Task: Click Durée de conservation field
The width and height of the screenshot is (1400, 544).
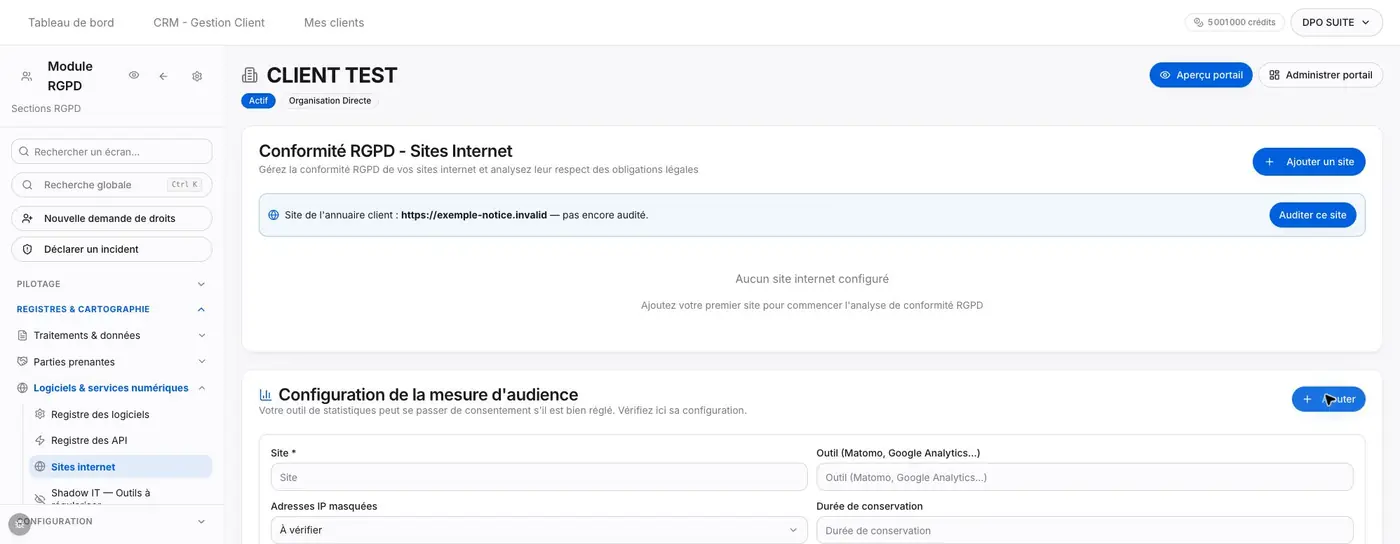Action: [x=1085, y=530]
